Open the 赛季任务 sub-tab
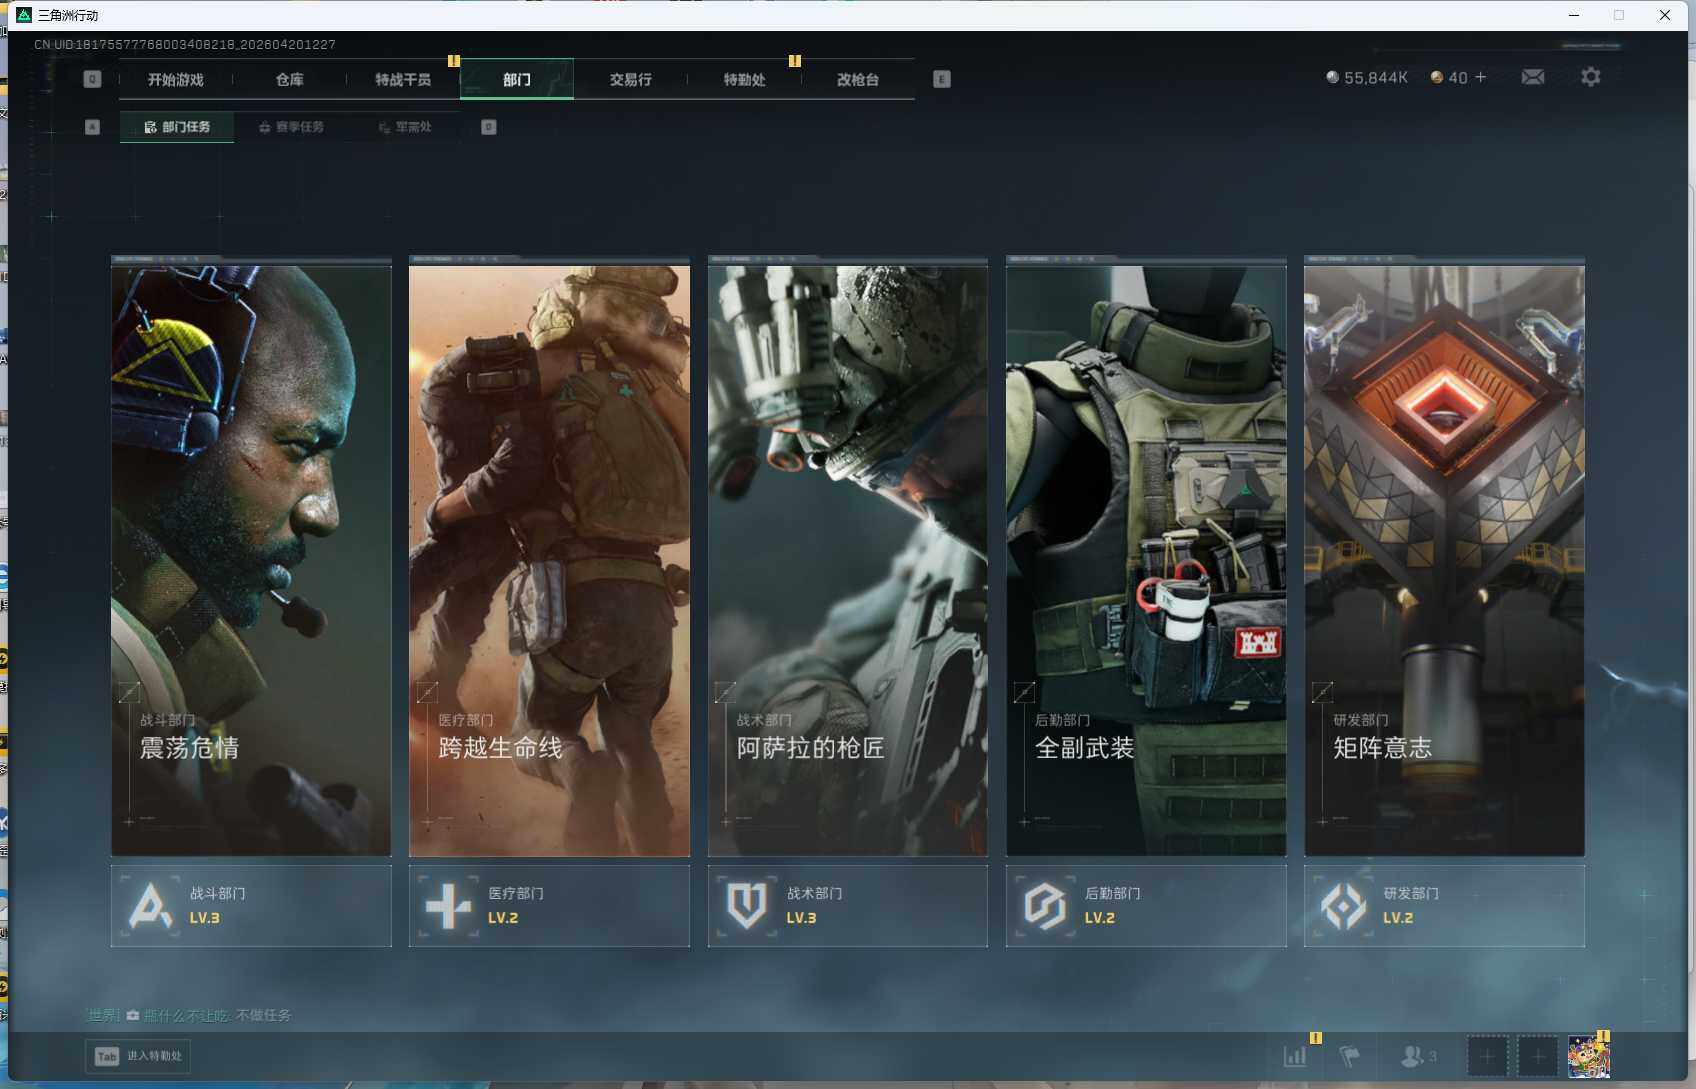 tap(291, 127)
